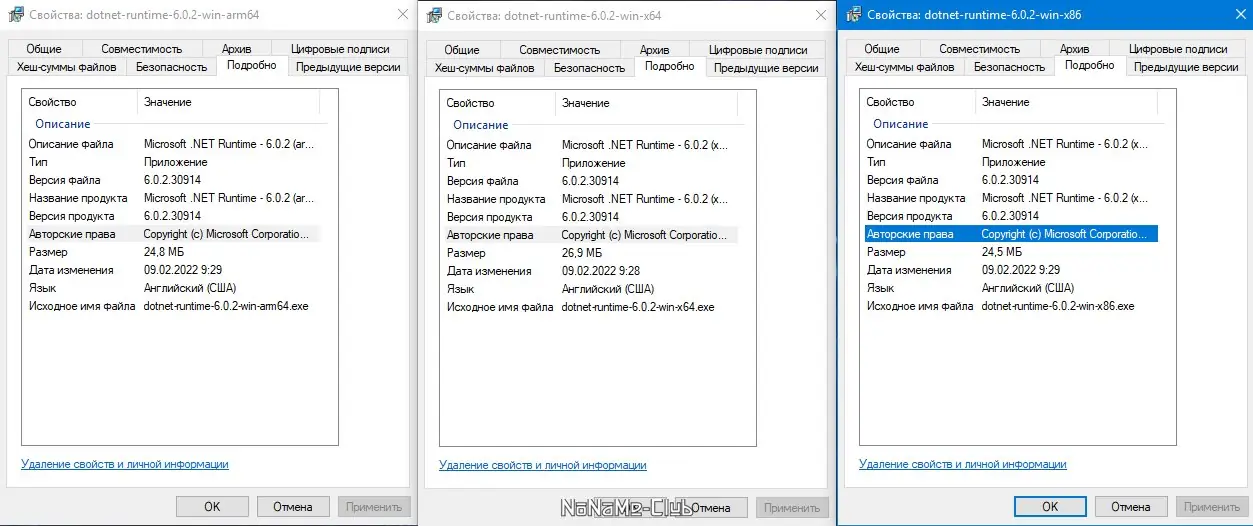Screen dimensions: 1253x526
Task: Open Безопасность tab in arm64 window
Action: 171,67
